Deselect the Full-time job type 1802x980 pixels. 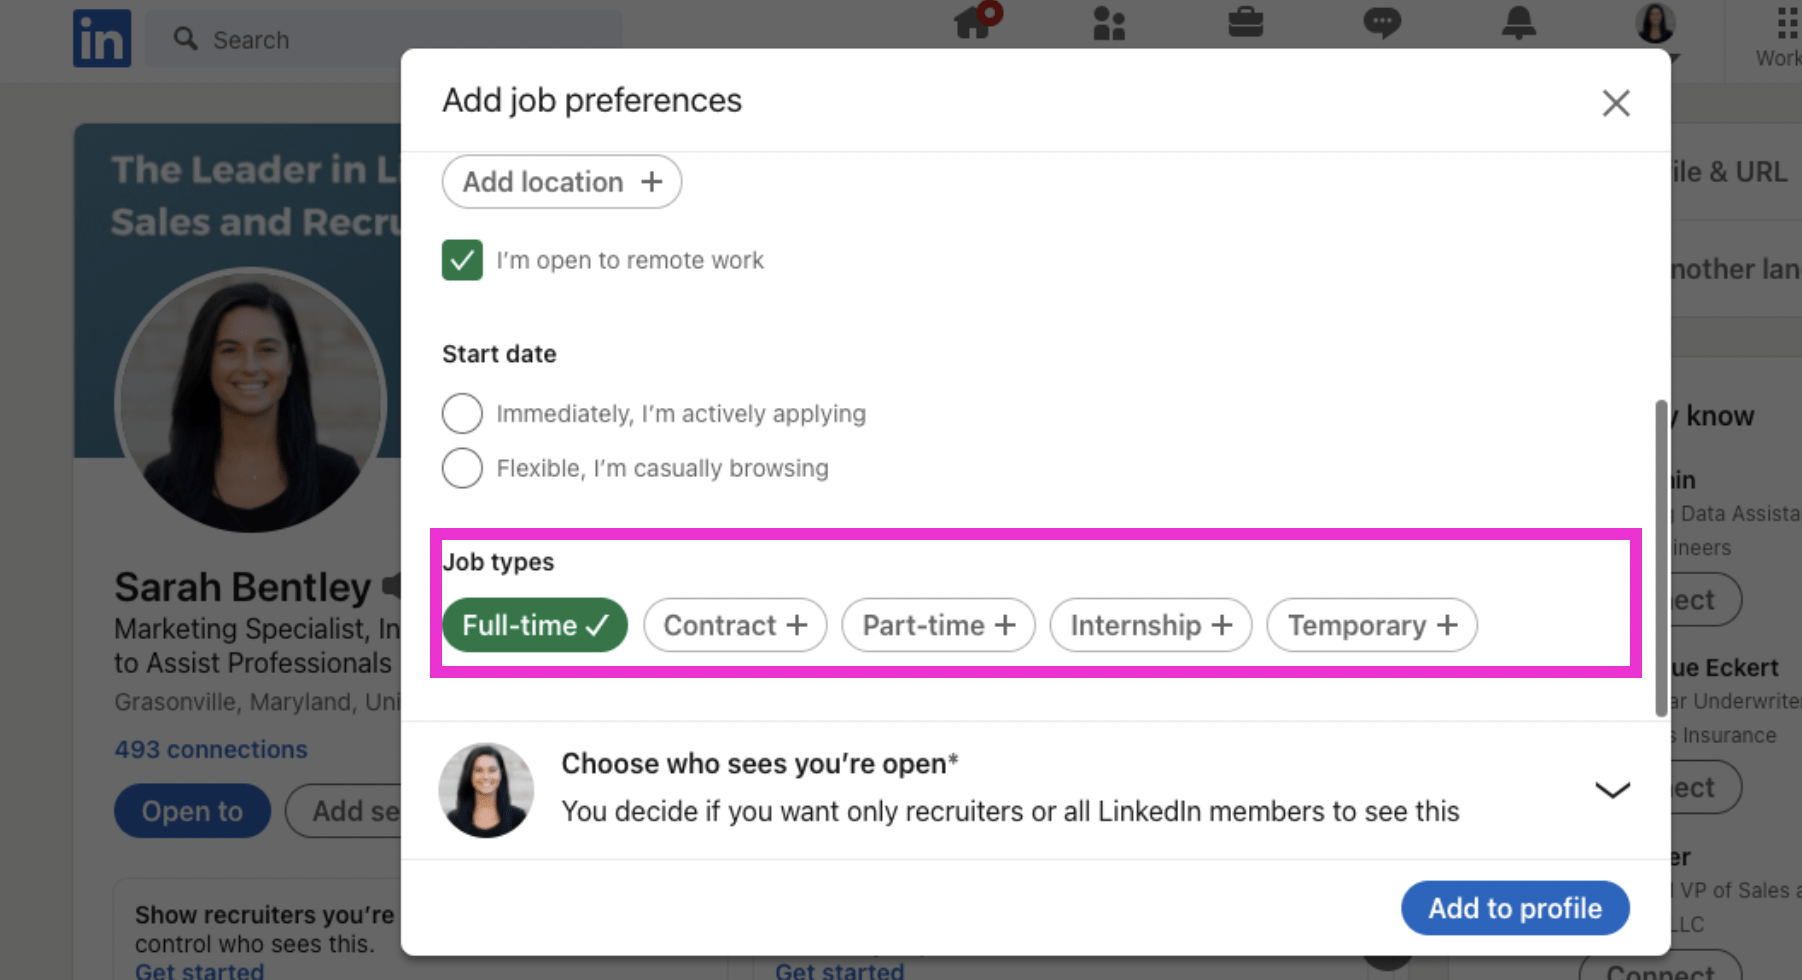(x=535, y=625)
